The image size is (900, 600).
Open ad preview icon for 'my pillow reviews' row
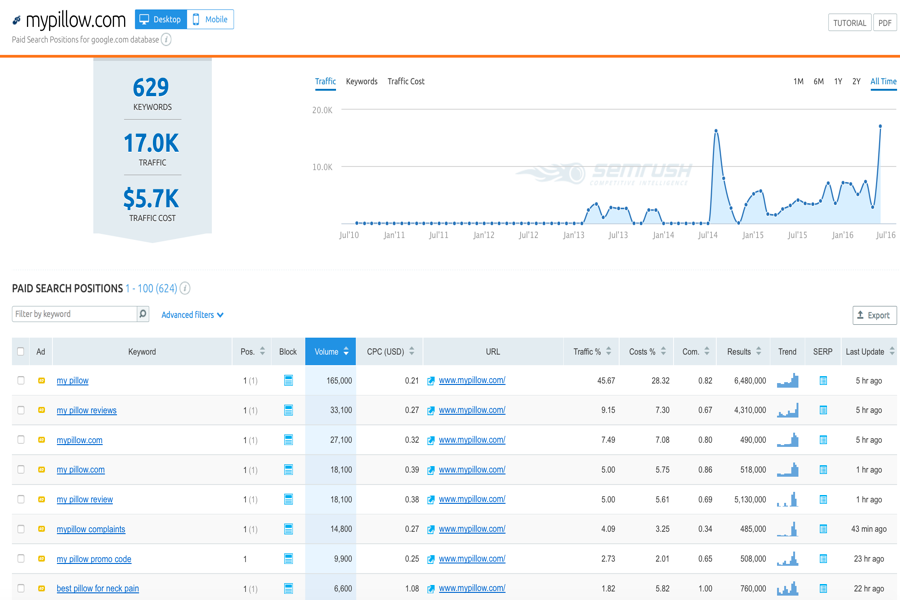[x=41, y=411]
